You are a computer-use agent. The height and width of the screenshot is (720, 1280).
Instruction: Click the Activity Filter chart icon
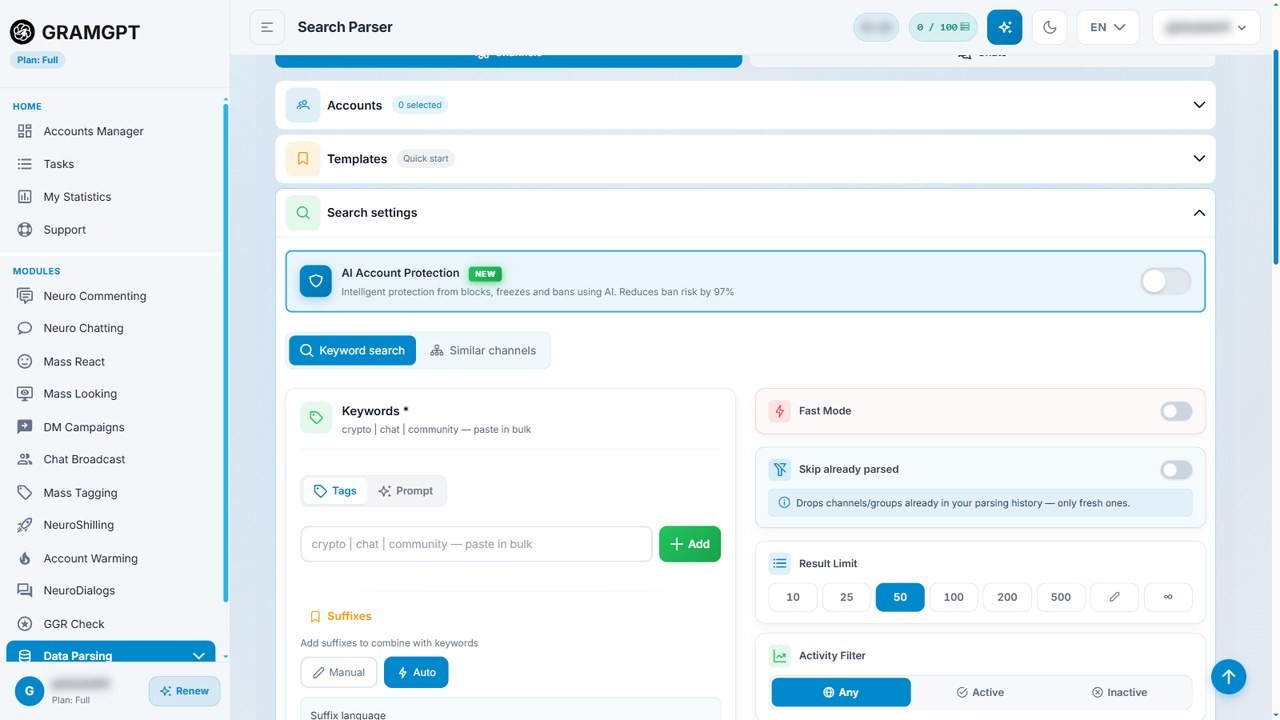780,656
